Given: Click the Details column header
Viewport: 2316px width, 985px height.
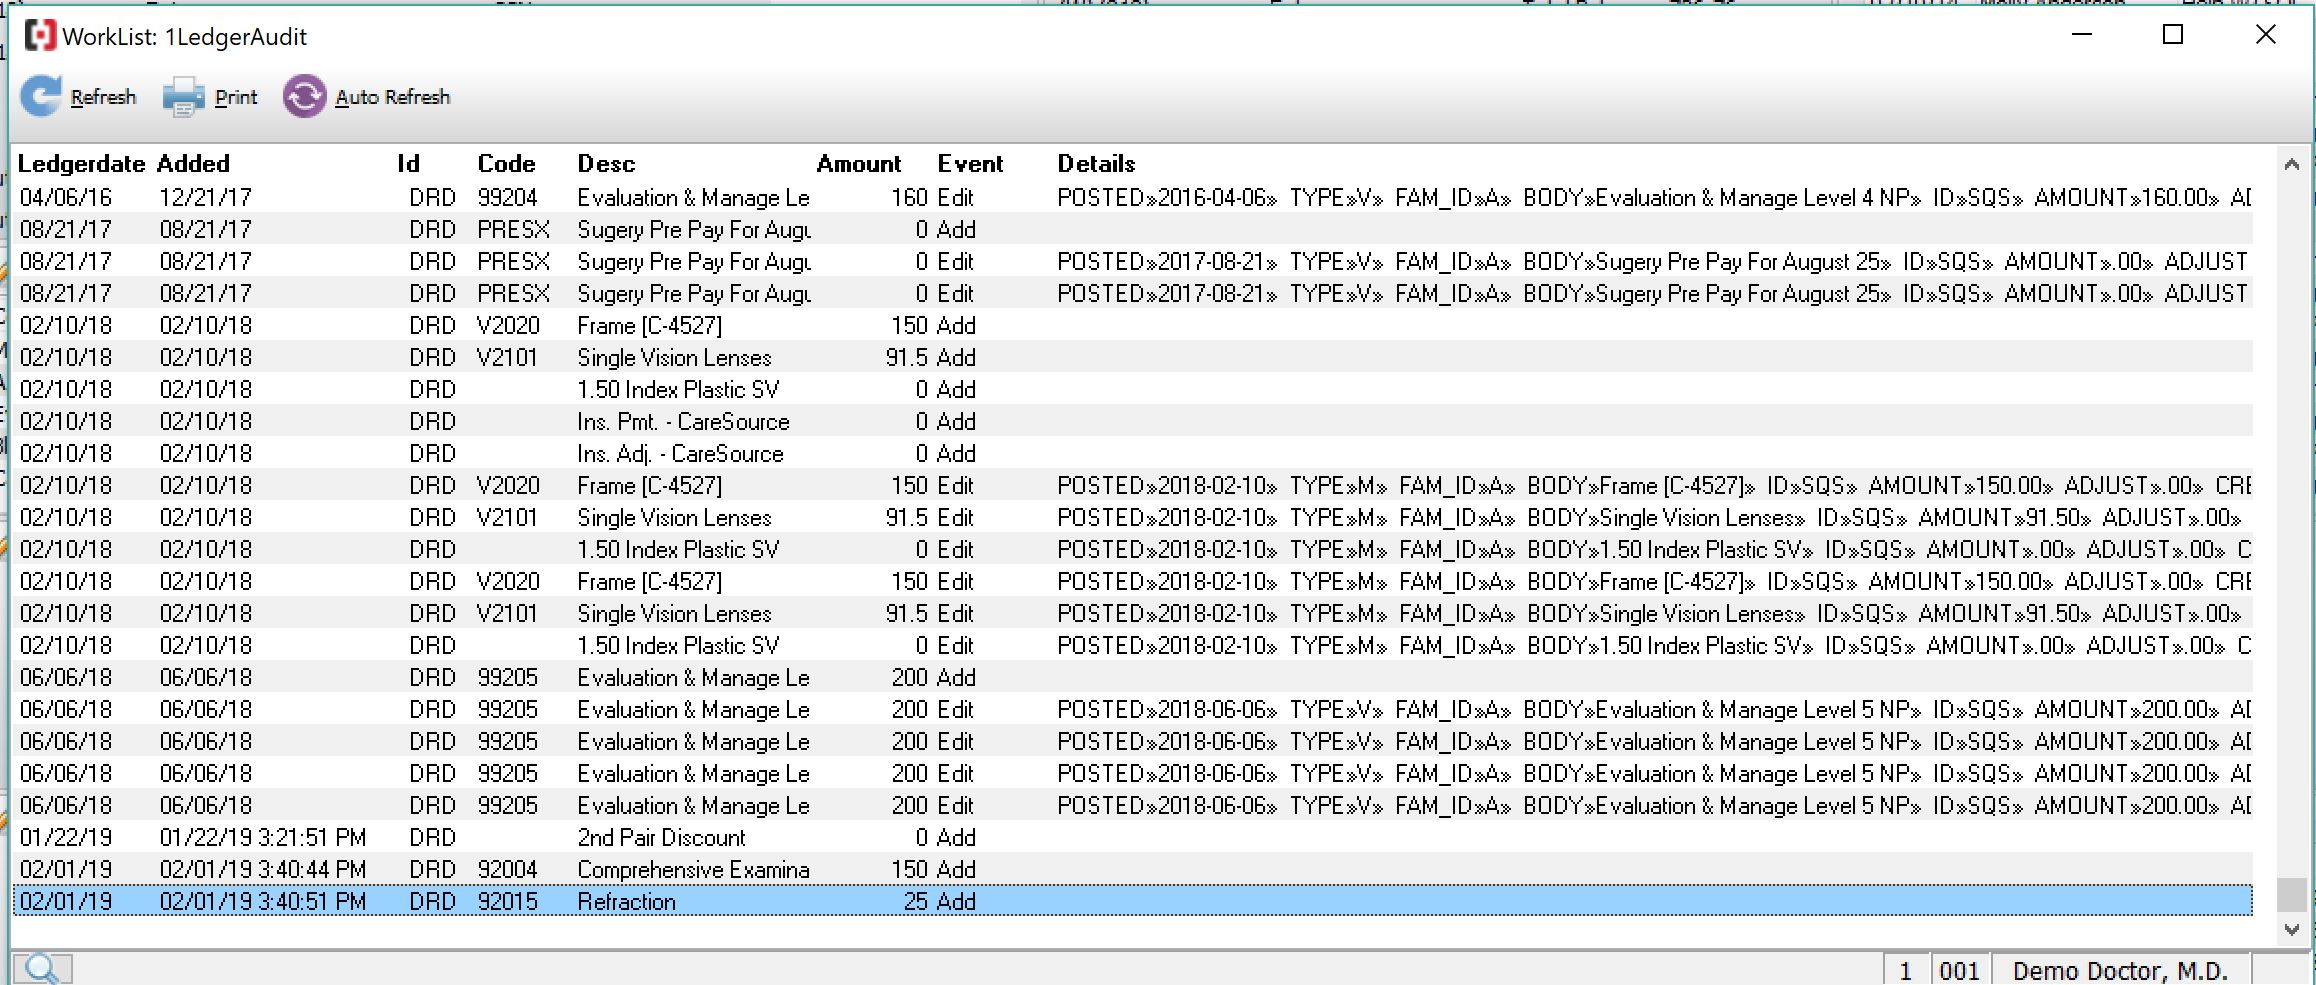Looking at the screenshot, I should click(1096, 164).
